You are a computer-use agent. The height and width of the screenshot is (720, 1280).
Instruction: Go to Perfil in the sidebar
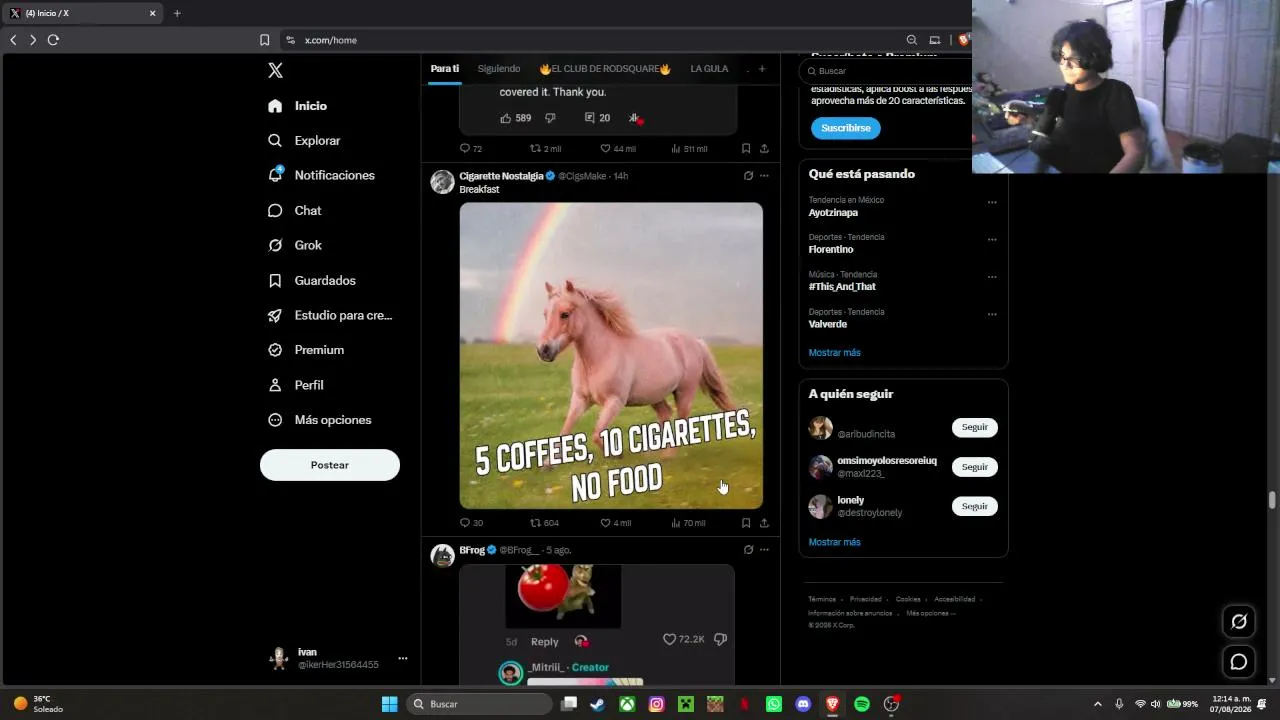(x=295, y=385)
